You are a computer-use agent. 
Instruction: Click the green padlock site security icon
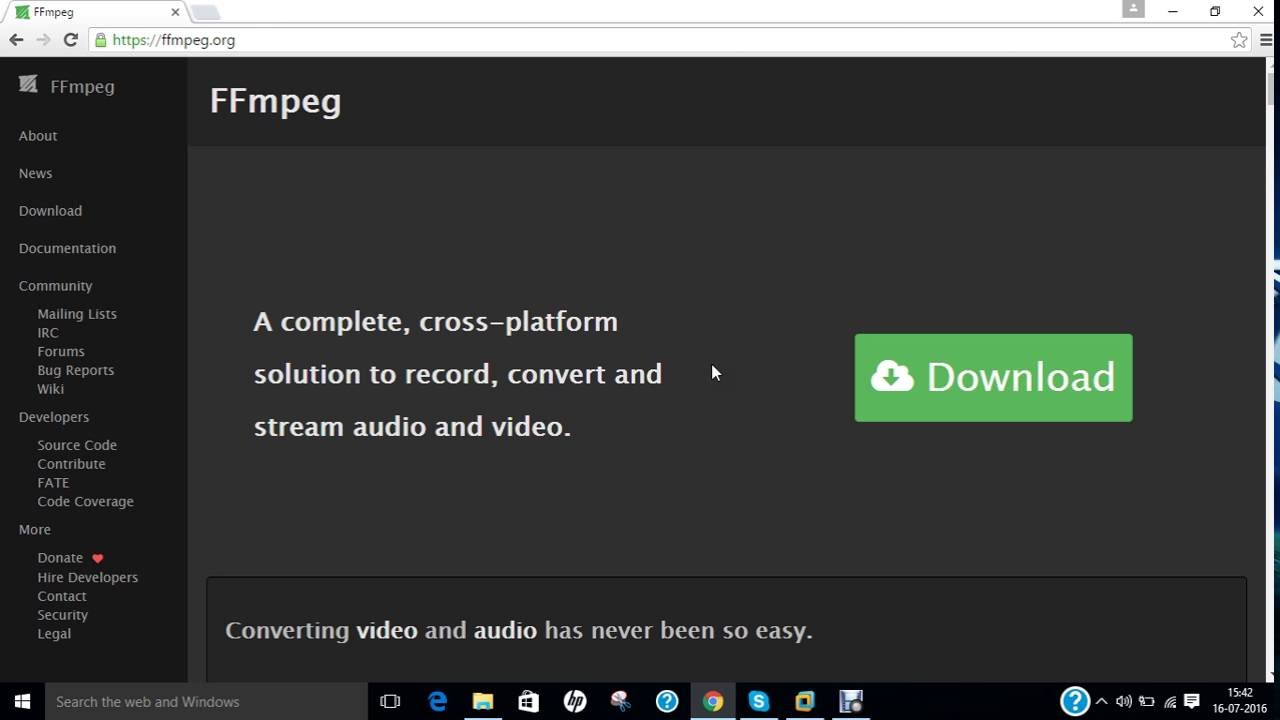(x=100, y=40)
